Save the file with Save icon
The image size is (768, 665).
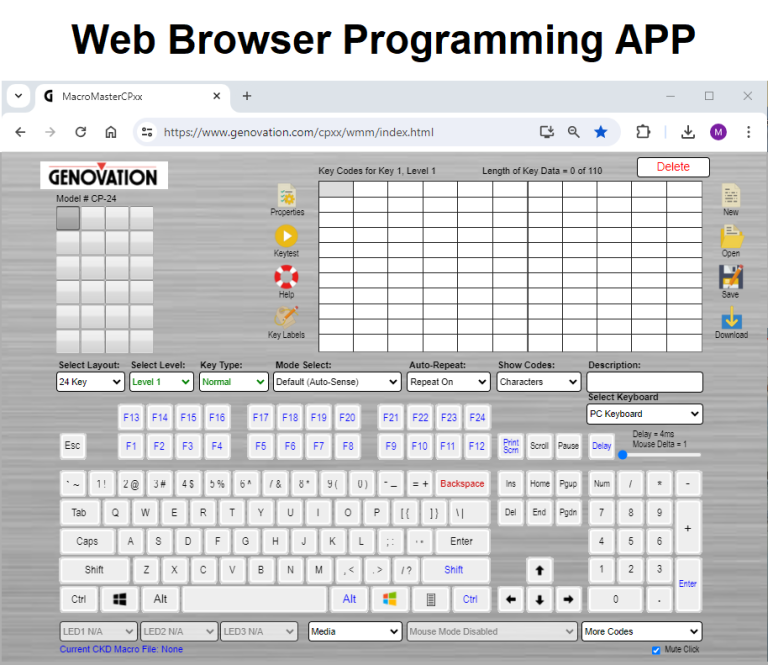pyautogui.click(x=731, y=278)
